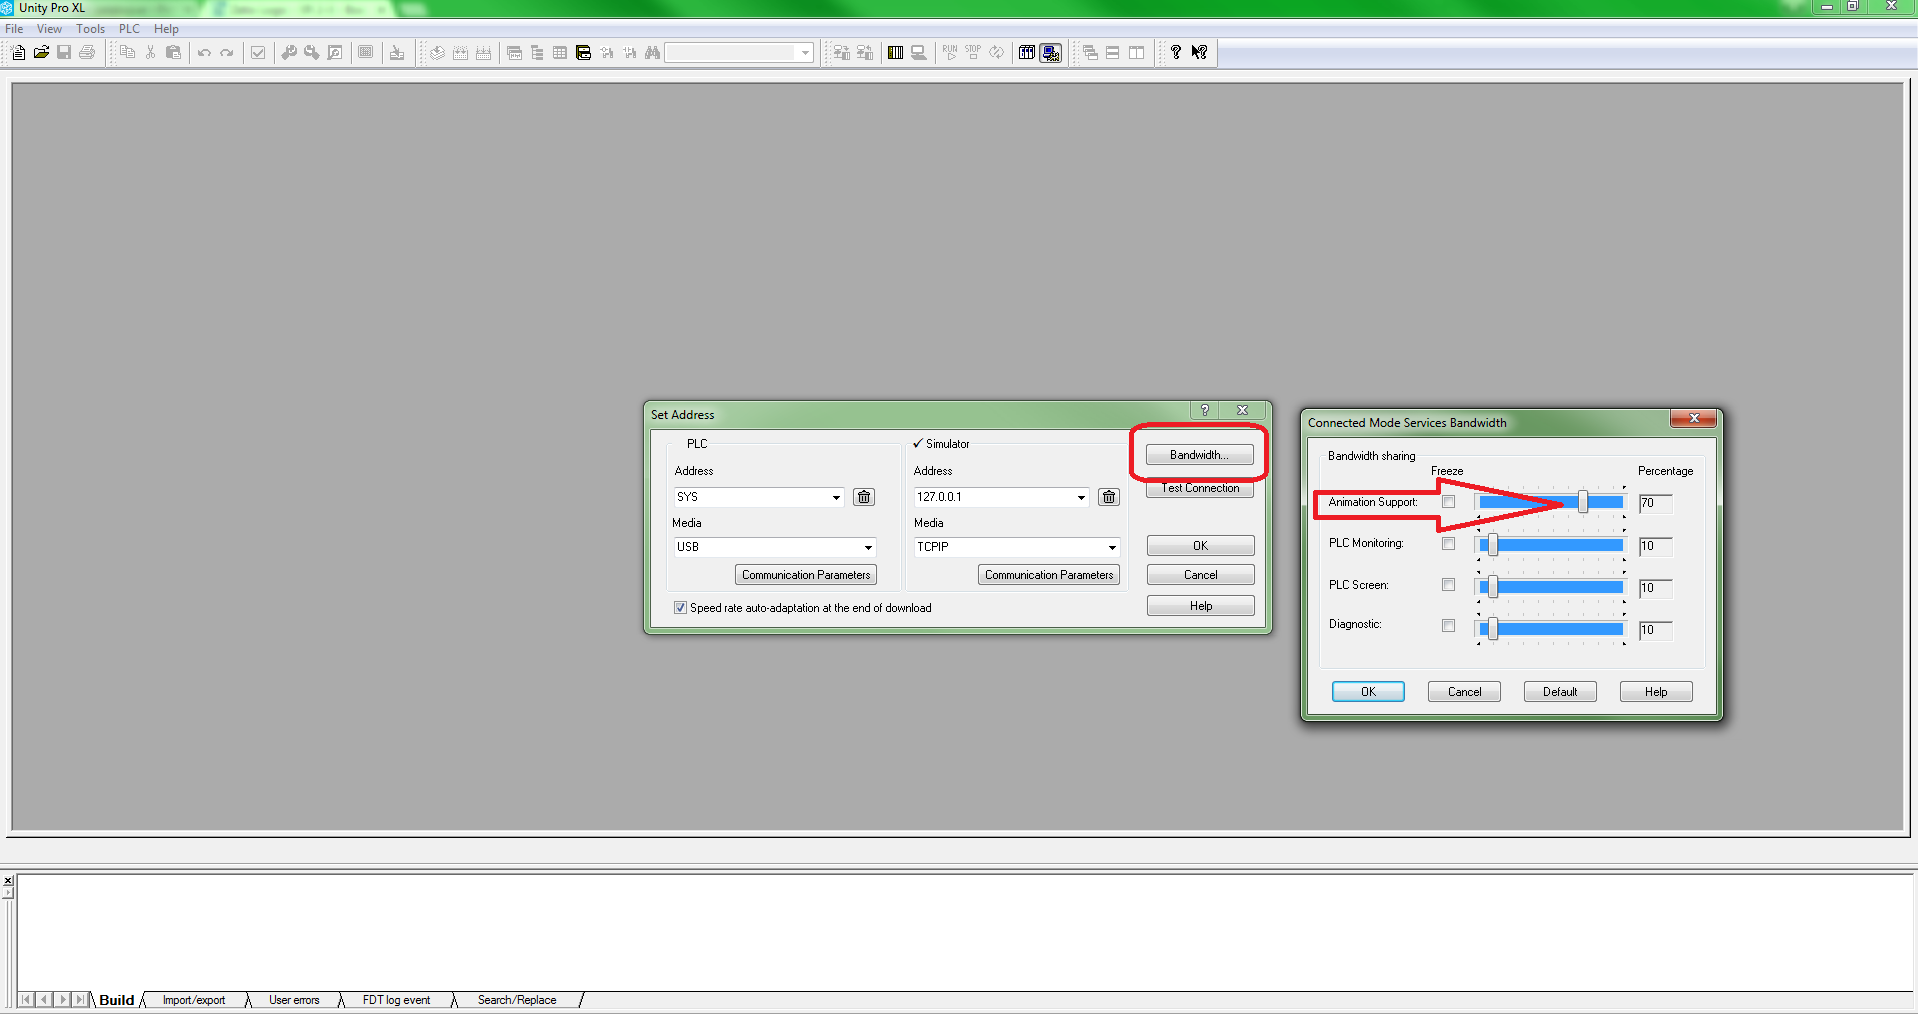This screenshot has height=1014, width=1919.
Task: Open the File menu
Action: pos(14,29)
